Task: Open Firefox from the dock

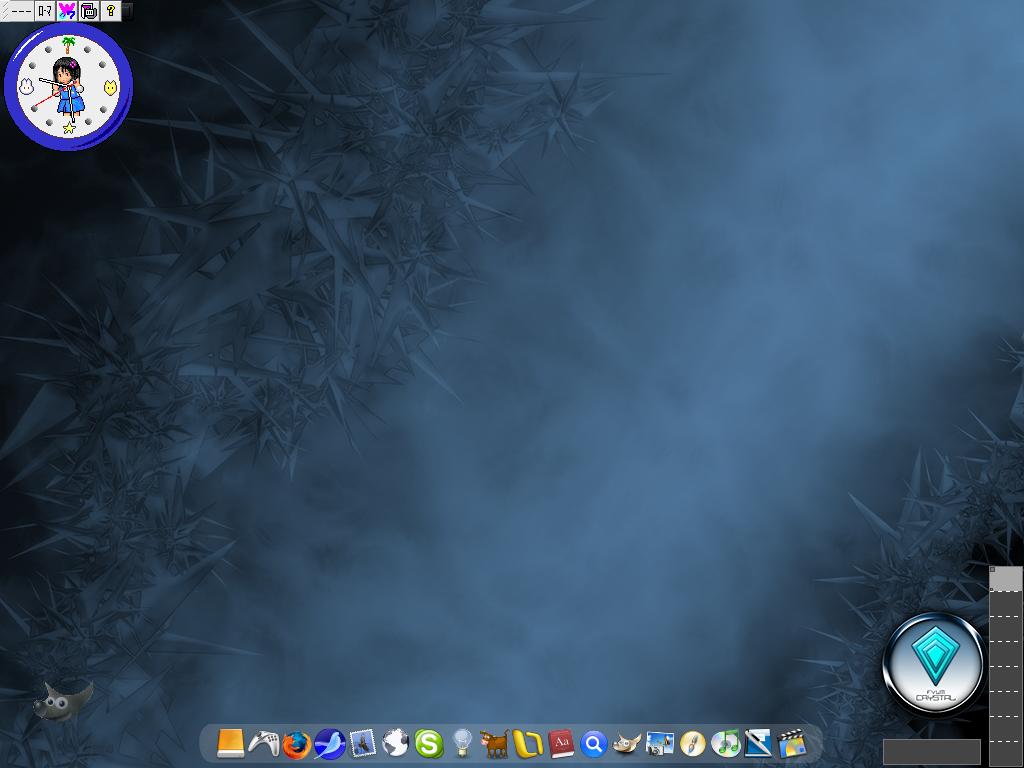Action: pyautogui.click(x=296, y=744)
